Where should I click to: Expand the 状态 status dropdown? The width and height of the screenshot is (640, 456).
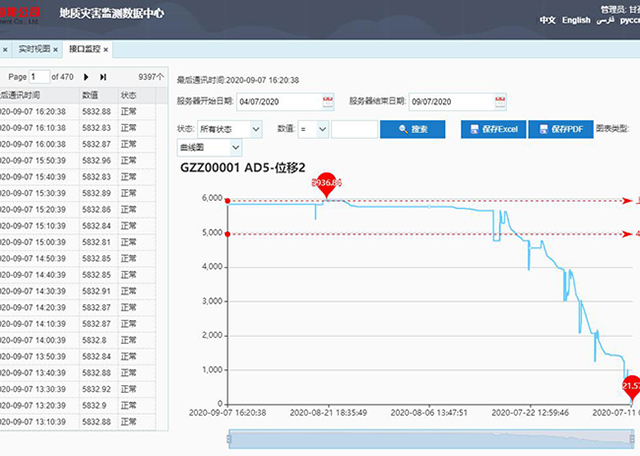[x=229, y=129]
